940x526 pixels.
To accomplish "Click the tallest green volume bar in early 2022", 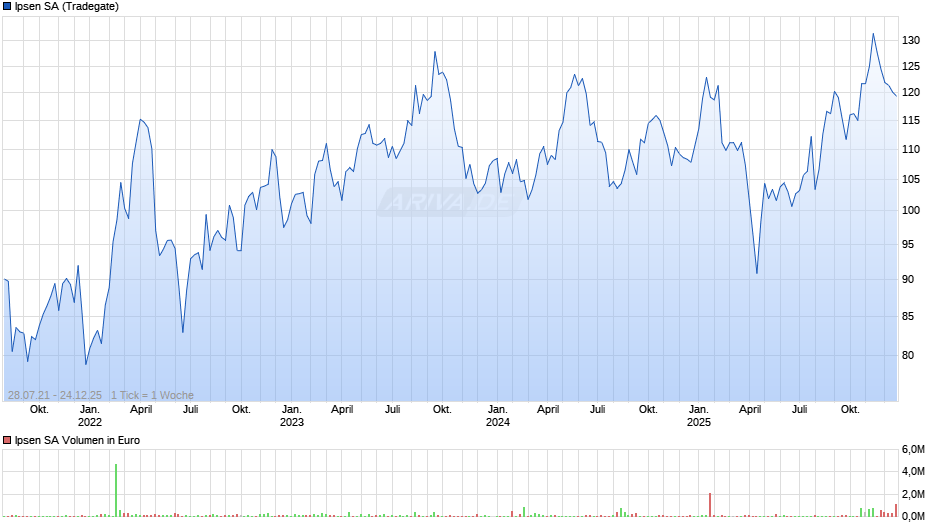I will (x=116, y=490).
